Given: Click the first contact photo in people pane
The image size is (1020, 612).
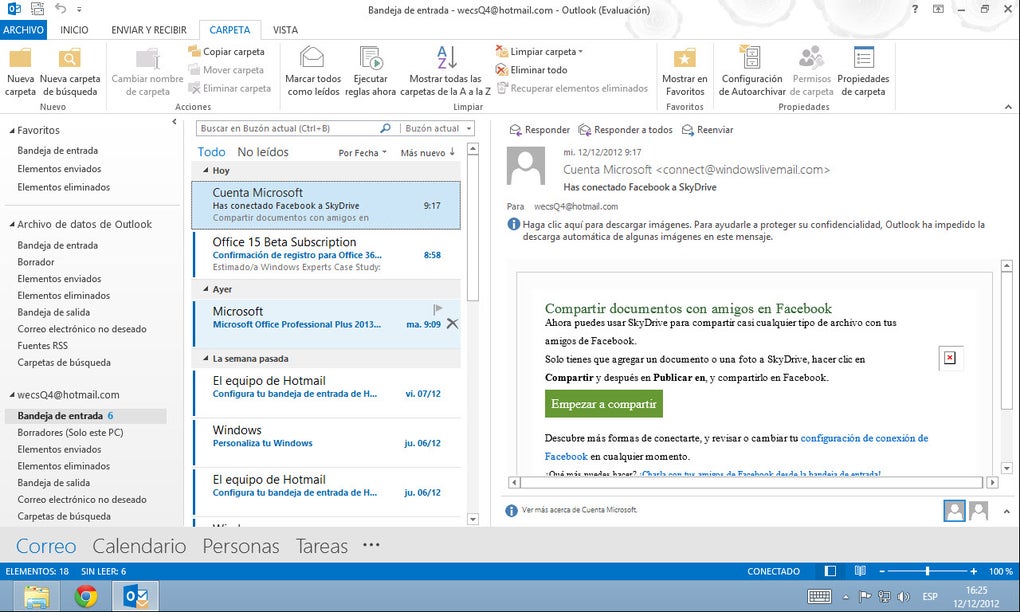Looking at the screenshot, I should (x=954, y=511).
